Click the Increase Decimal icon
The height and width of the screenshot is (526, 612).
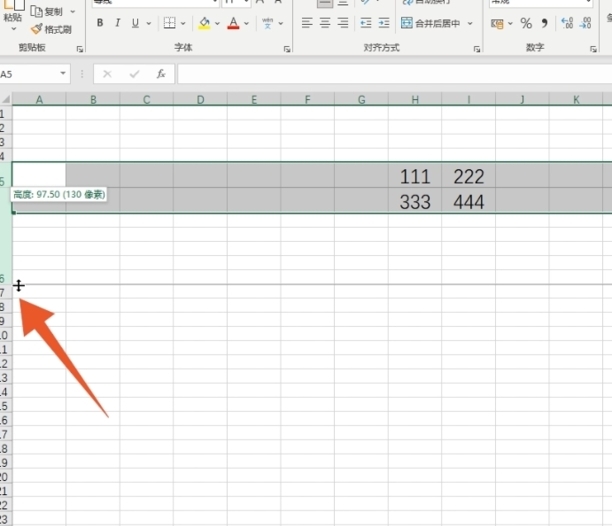(x=567, y=23)
